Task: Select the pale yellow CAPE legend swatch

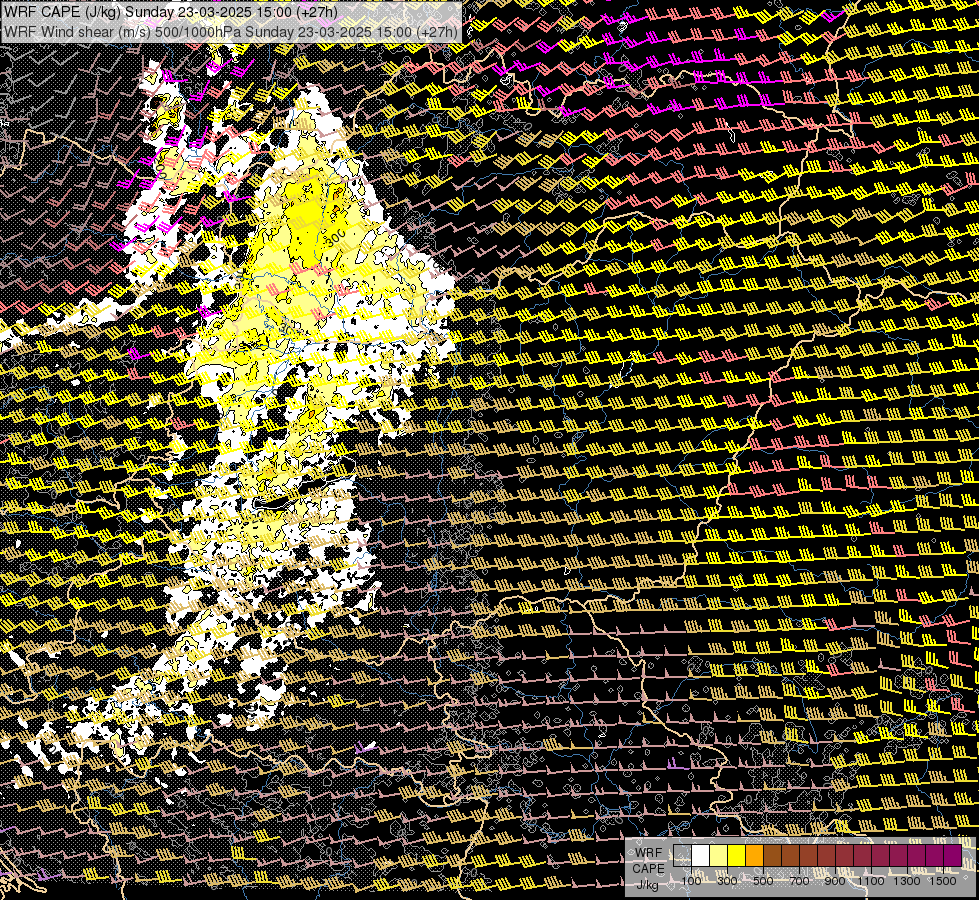Action: pyautogui.click(x=719, y=856)
